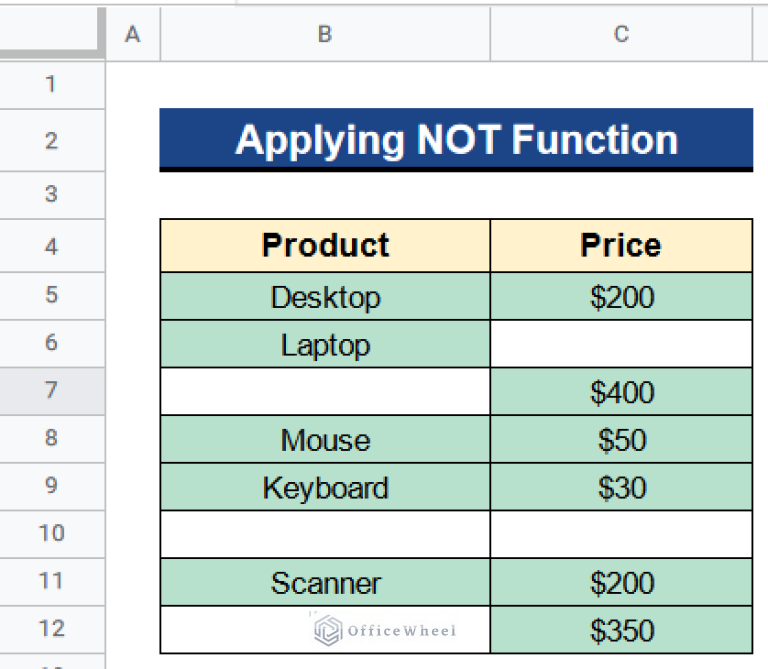Click the $30 price cell
Viewport: 768px width, 669px height.
(x=621, y=488)
